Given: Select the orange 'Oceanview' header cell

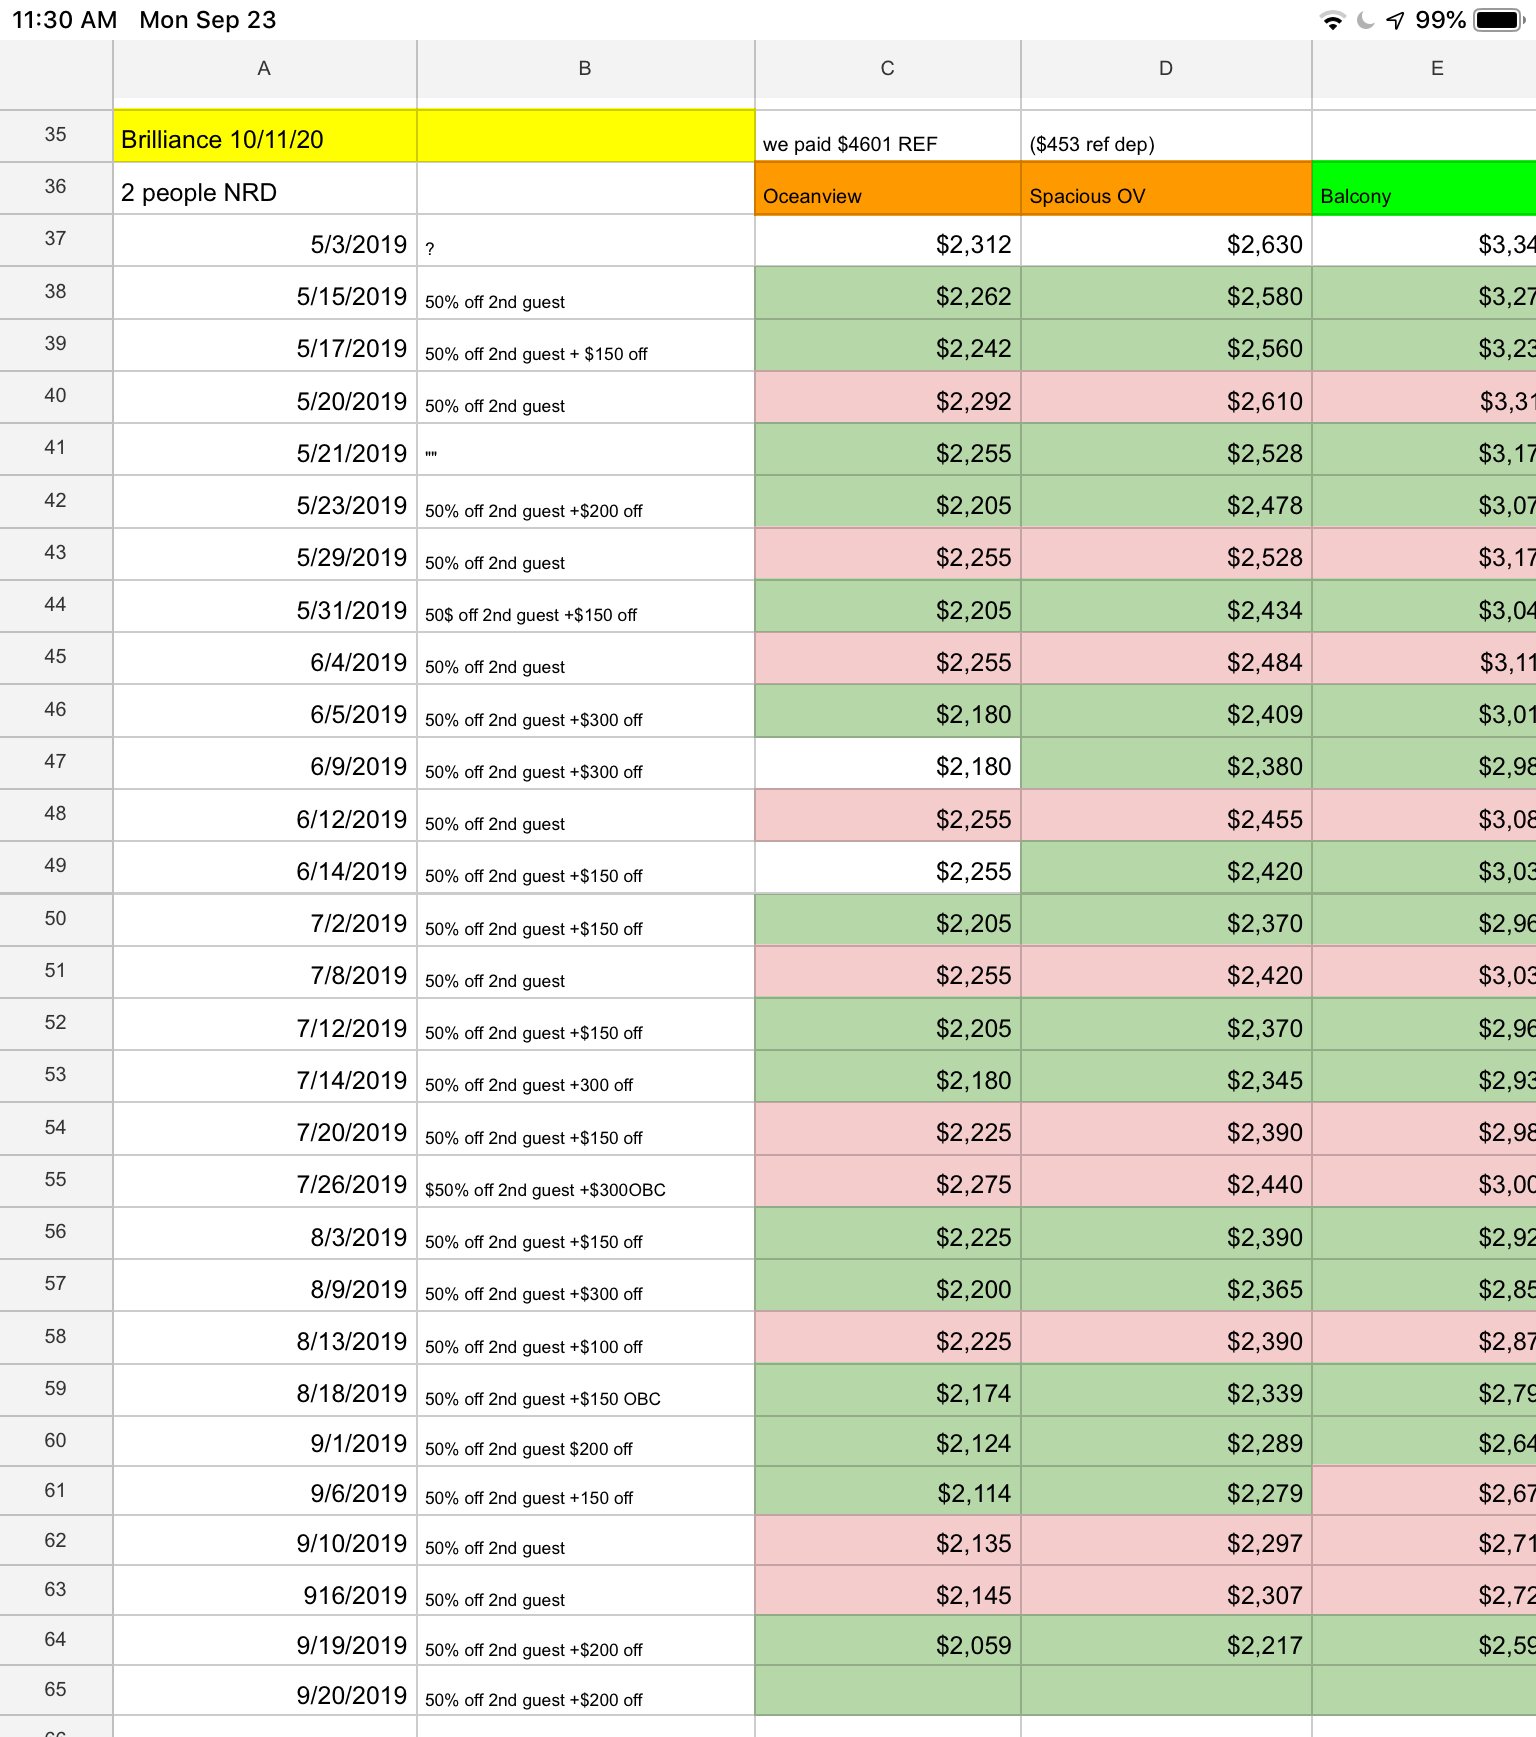Looking at the screenshot, I should coord(888,188).
